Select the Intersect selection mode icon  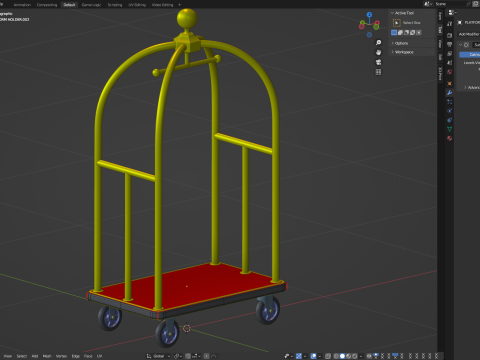pos(419,32)
